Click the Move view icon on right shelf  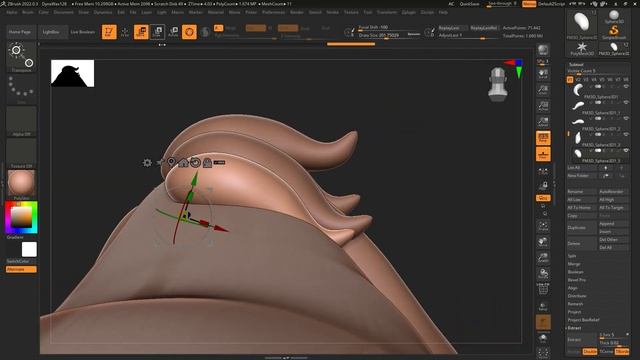[543, 242]
